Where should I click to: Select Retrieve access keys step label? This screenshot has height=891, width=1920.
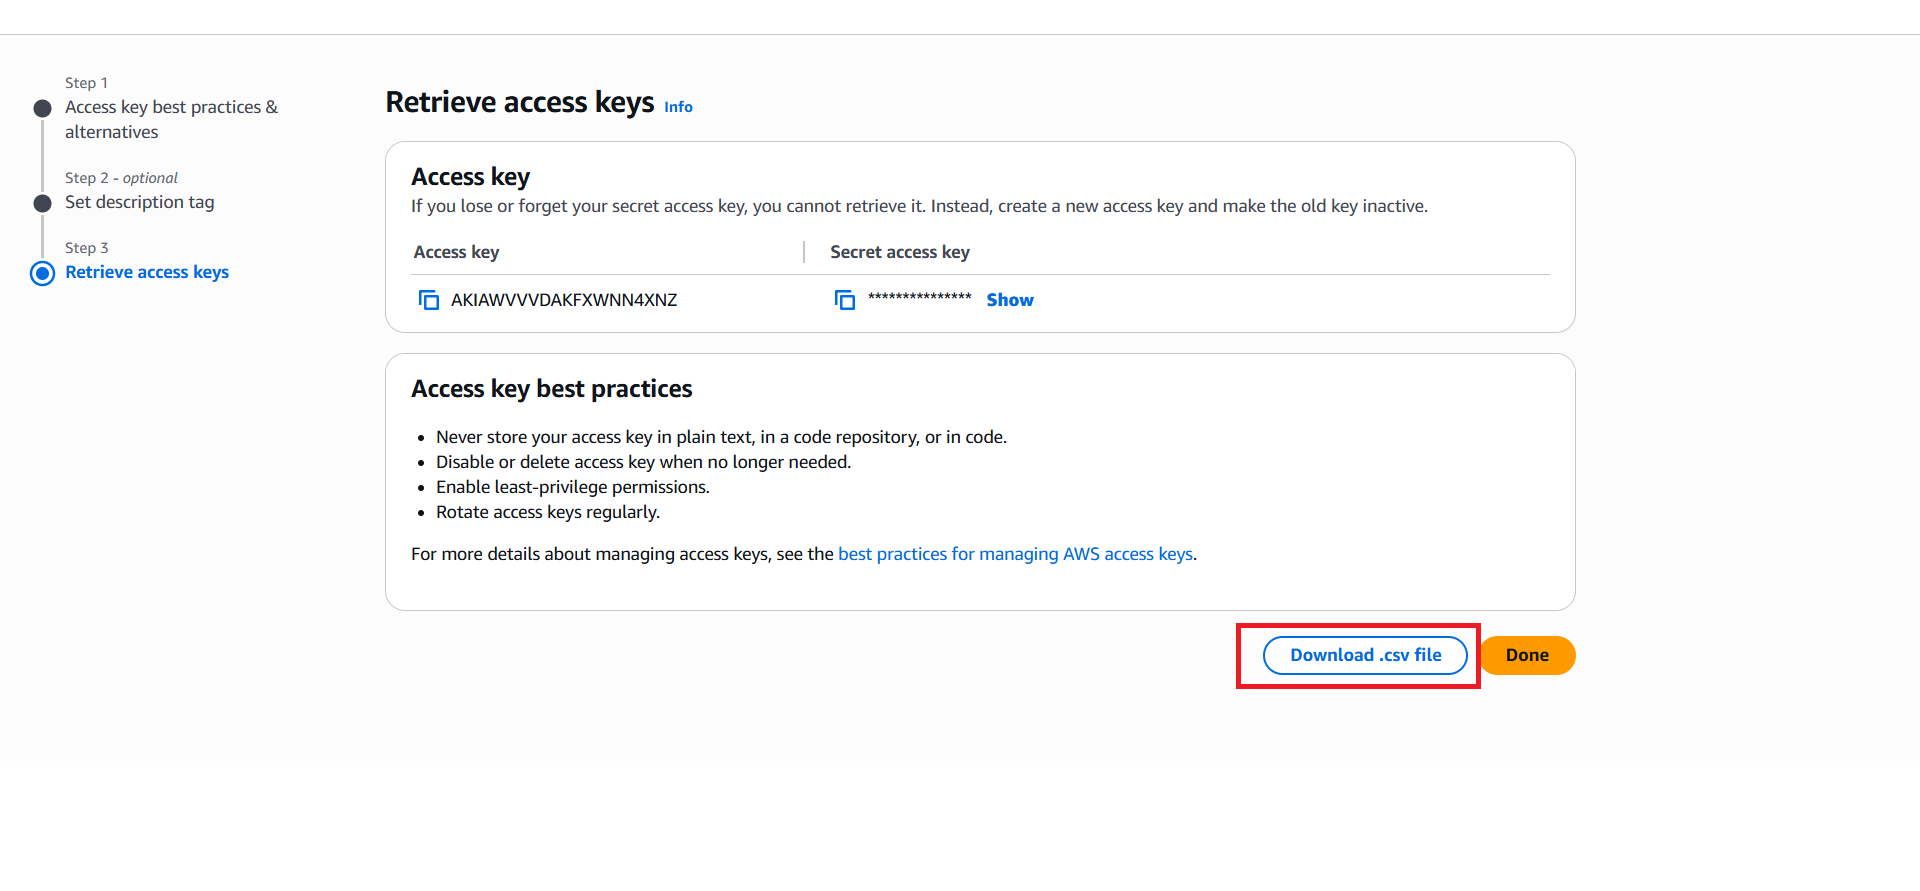(147, 272)
